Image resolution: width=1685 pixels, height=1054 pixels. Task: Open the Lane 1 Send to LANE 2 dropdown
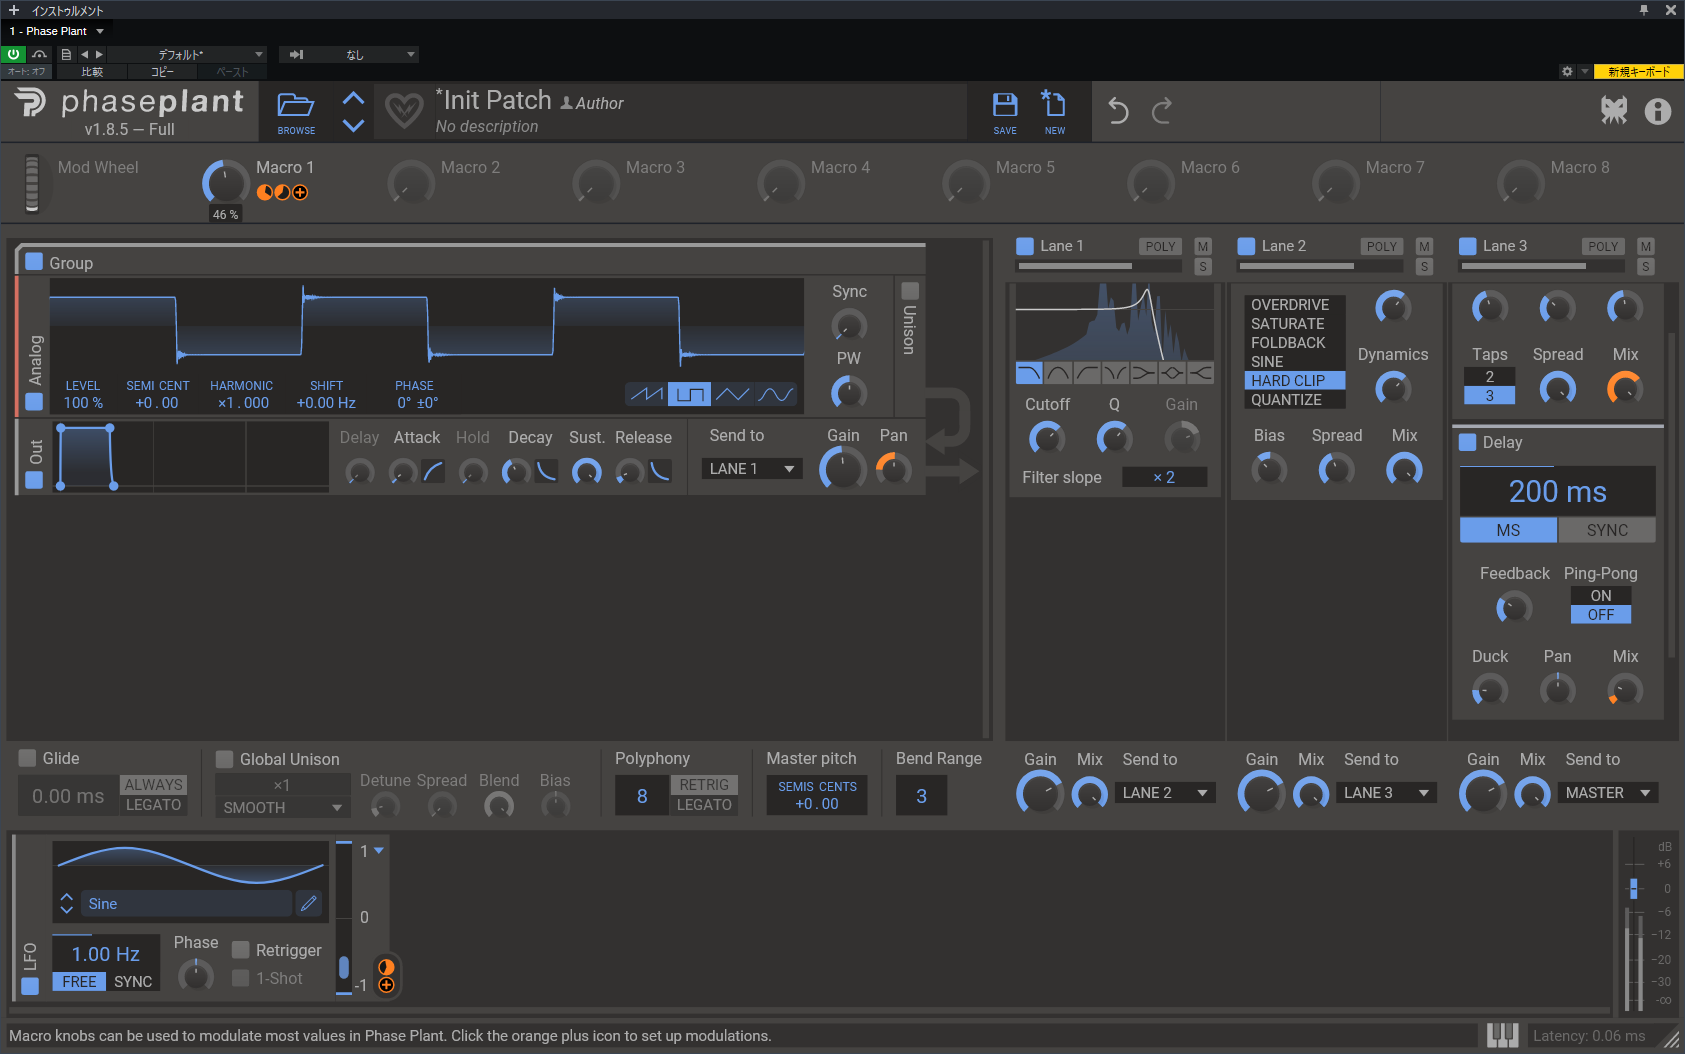coord(1165,793)
